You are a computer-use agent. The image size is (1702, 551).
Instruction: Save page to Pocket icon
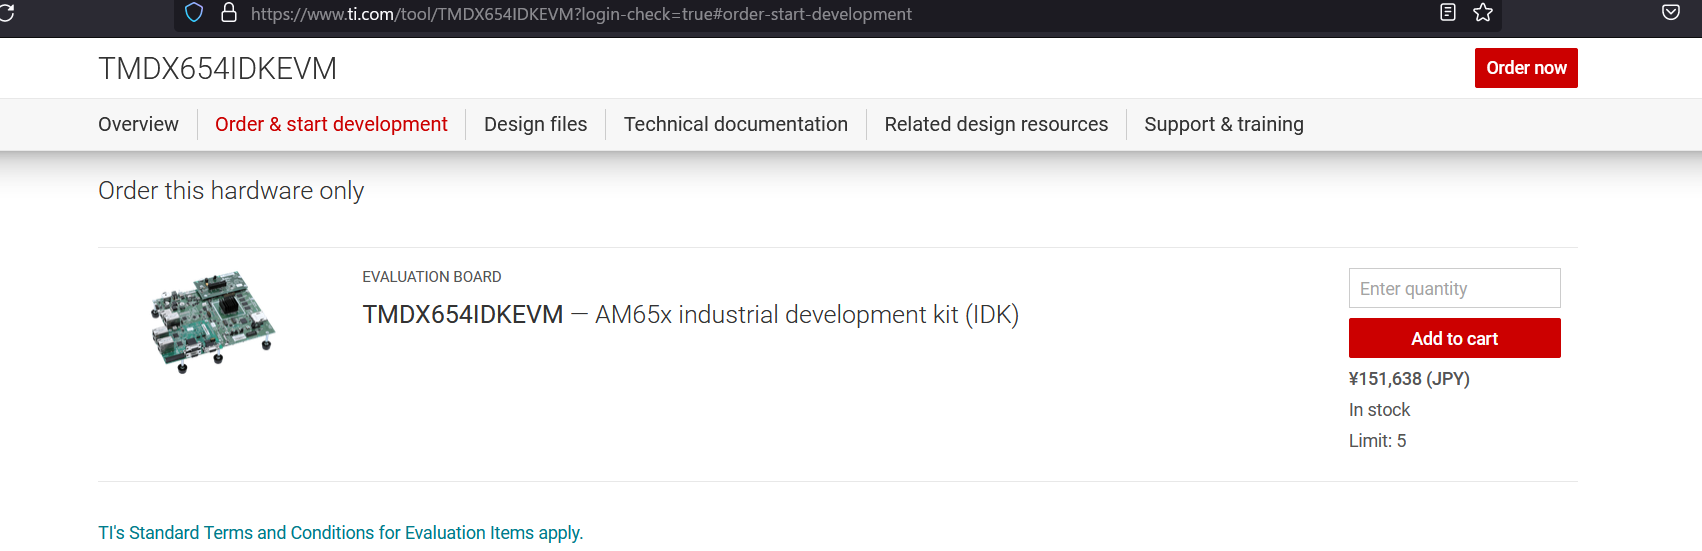click(1671, 13)
